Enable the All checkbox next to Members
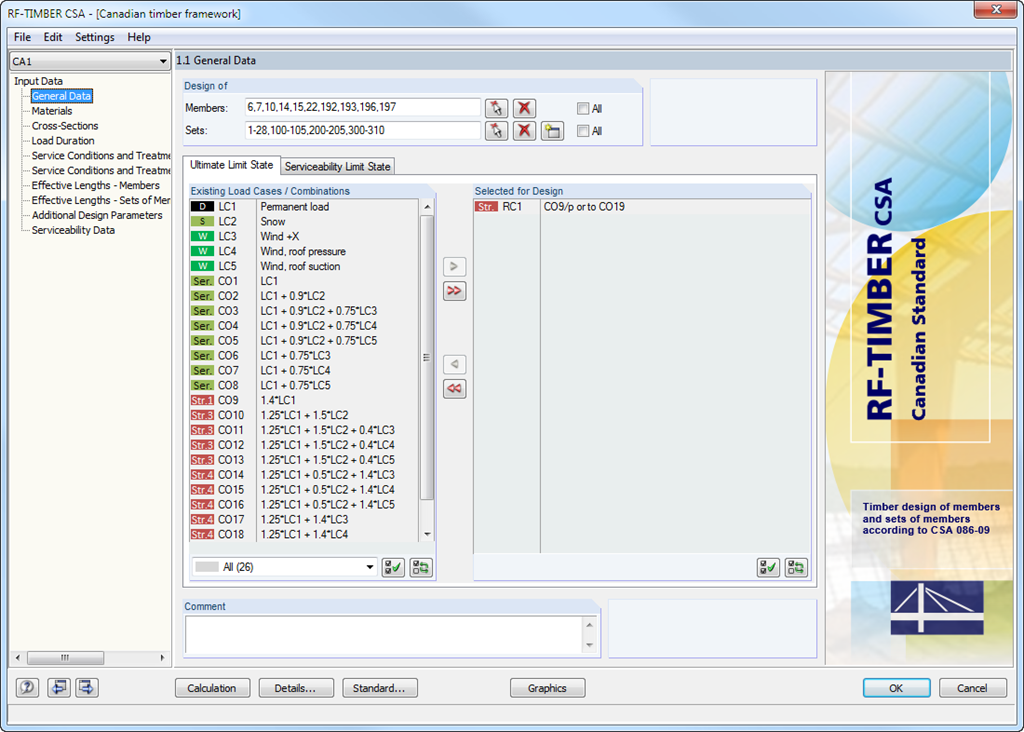This screenshot has width=1024, height=732. click(x=584, y=108)
